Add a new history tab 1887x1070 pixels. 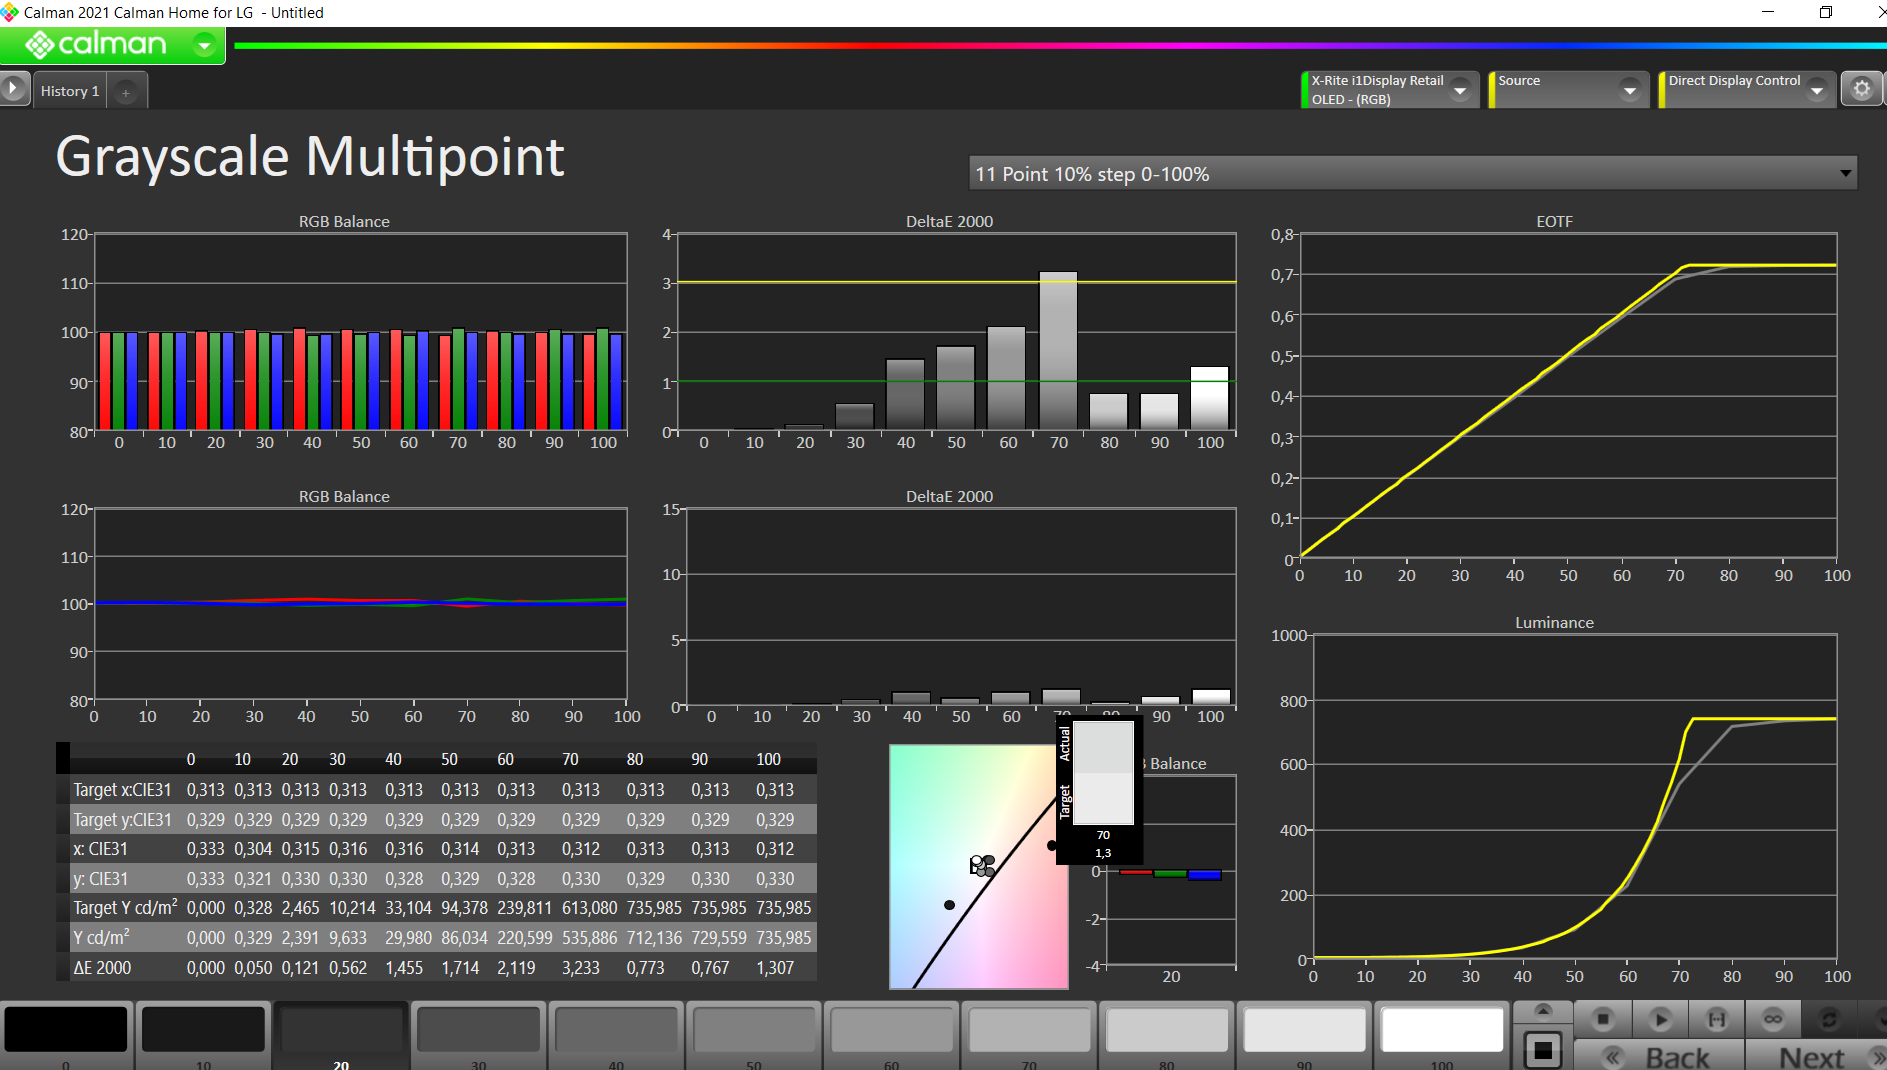[126, 92]
